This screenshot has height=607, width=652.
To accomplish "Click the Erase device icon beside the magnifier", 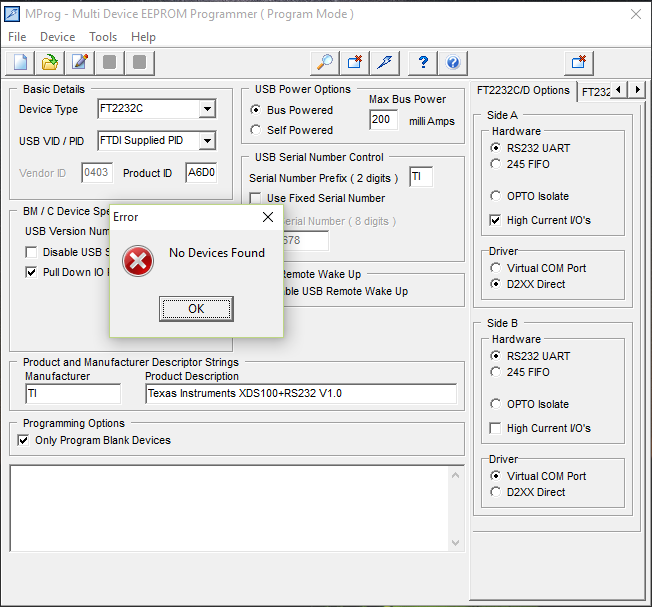I will pos(355,63).
